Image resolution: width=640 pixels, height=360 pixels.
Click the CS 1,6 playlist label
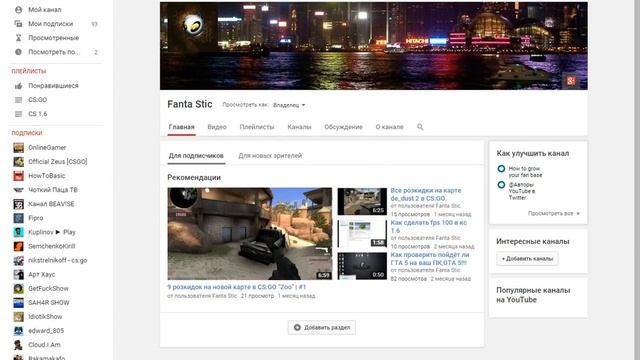pyautogui.click(x=38, y=114)
